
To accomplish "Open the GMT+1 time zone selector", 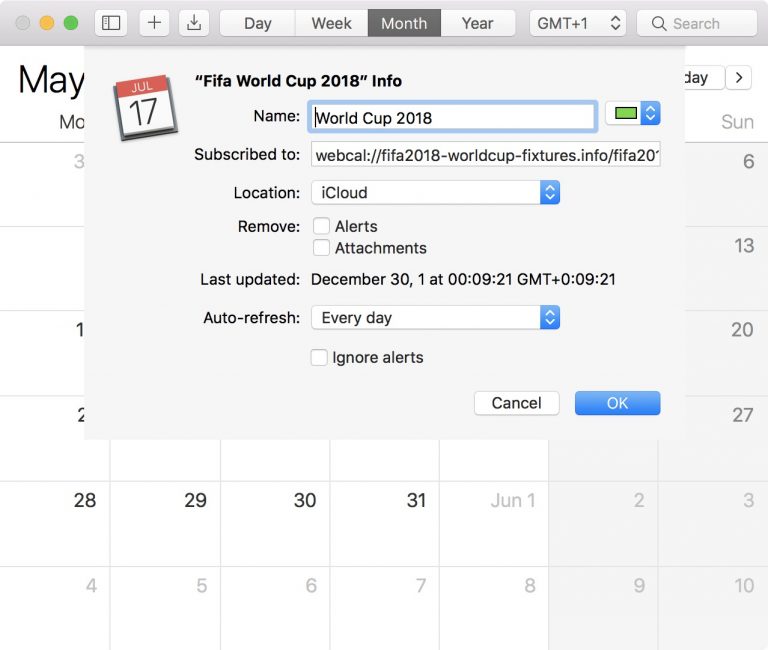I will click(579, 23).
